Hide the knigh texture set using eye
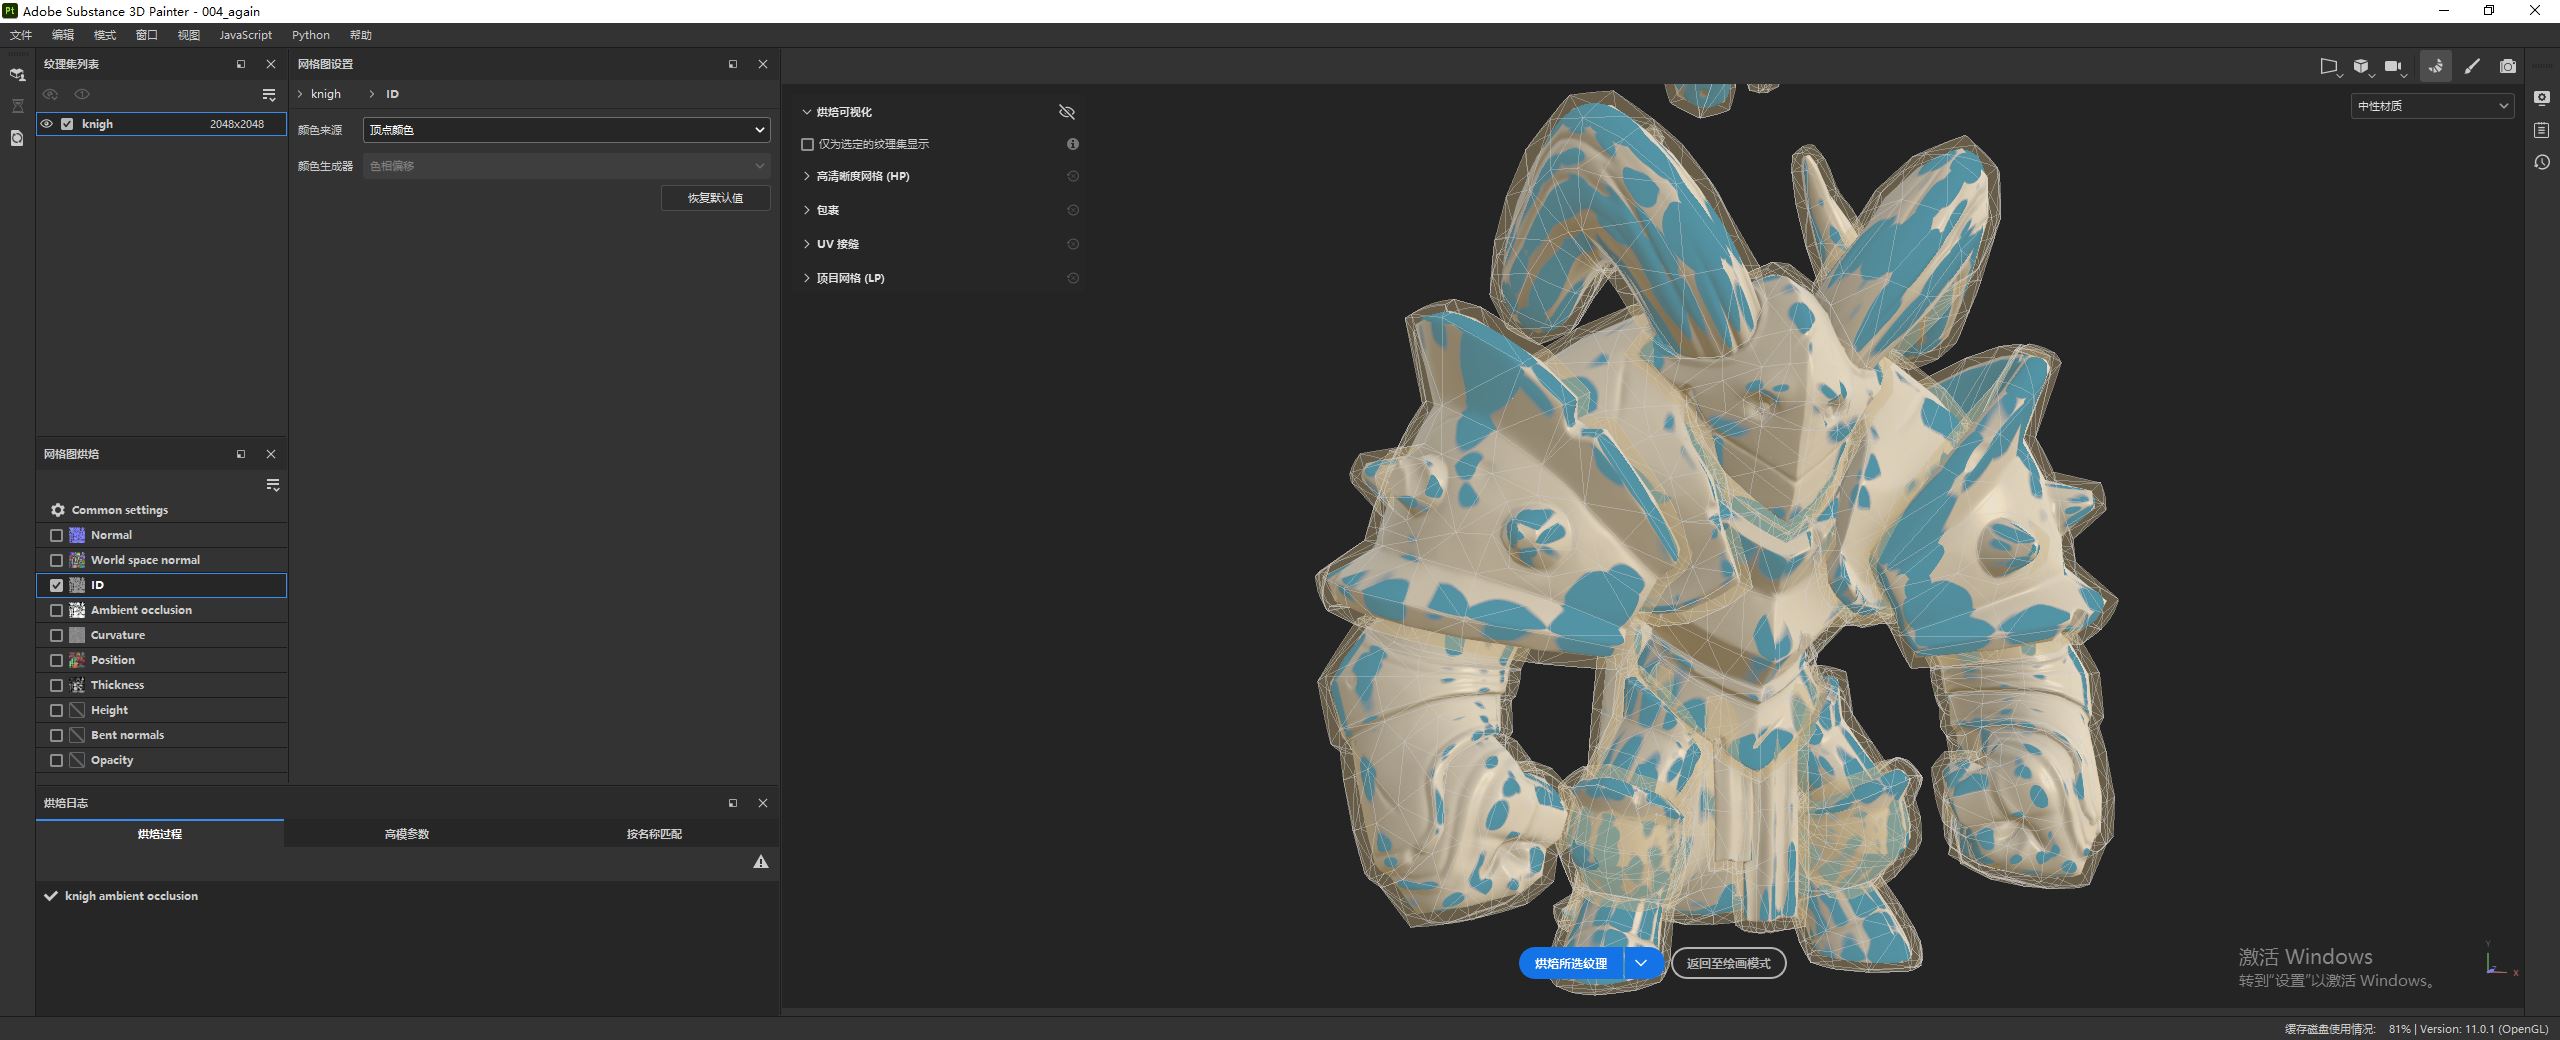Screen dimensions: 2560x1040 tap(46, 124)
